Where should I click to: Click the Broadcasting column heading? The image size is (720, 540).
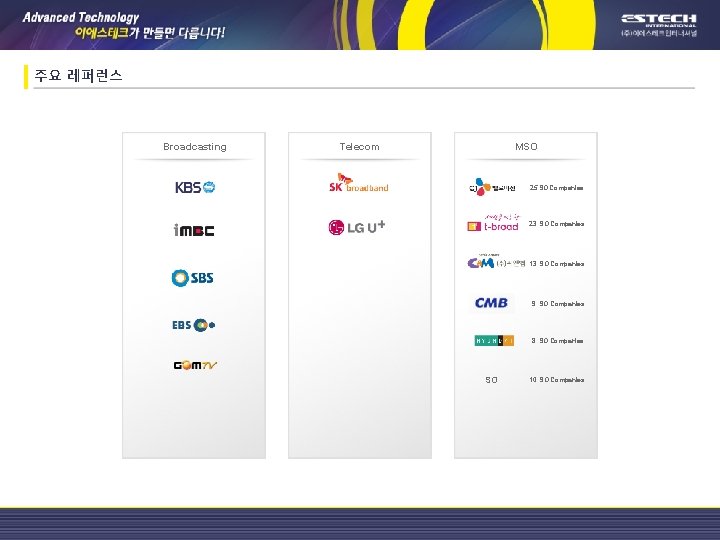click(195, 146)
